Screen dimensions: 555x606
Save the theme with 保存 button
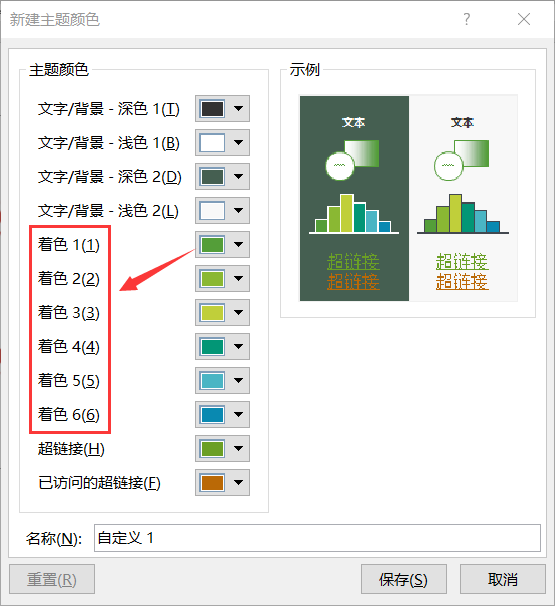pos(403,579)
